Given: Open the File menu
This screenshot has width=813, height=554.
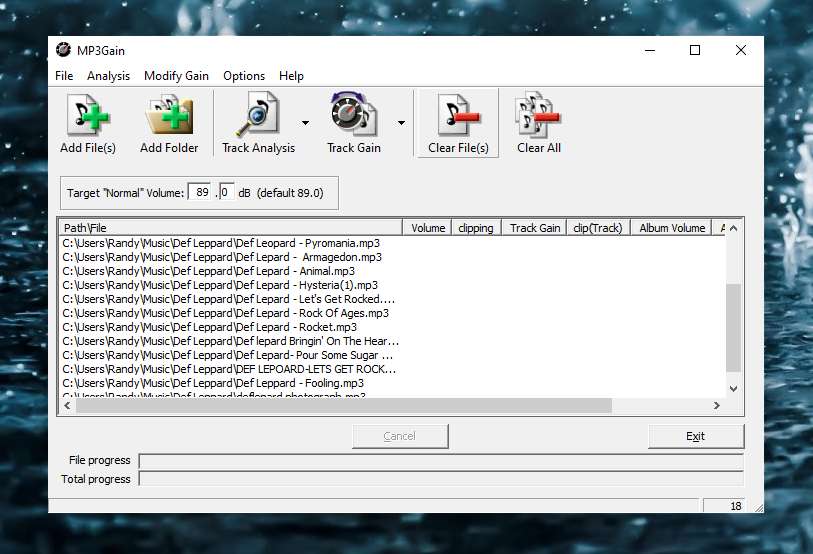Looking at the screenshot, I should 64,76.
